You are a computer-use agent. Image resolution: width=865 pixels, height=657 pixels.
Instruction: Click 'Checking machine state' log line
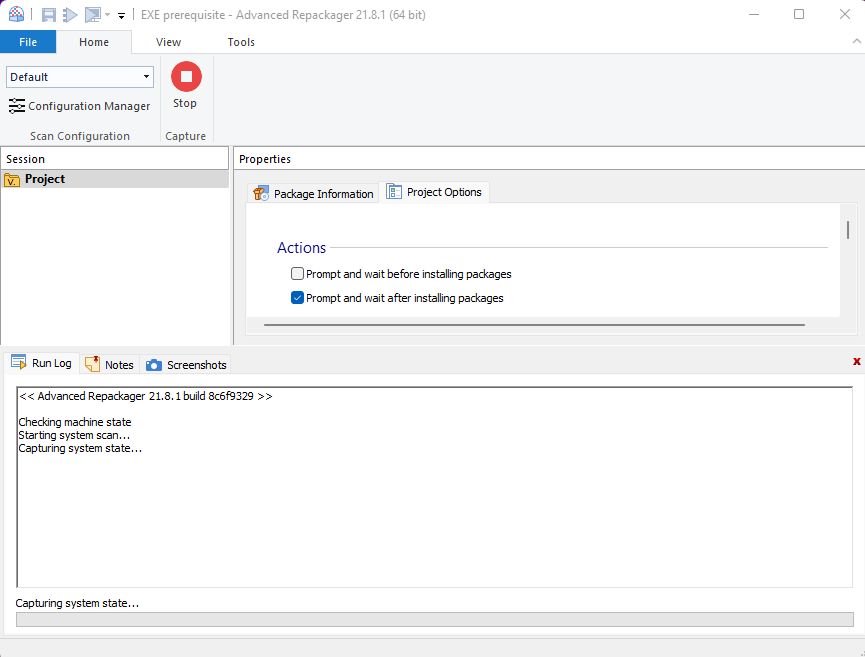tap(75, 422)
